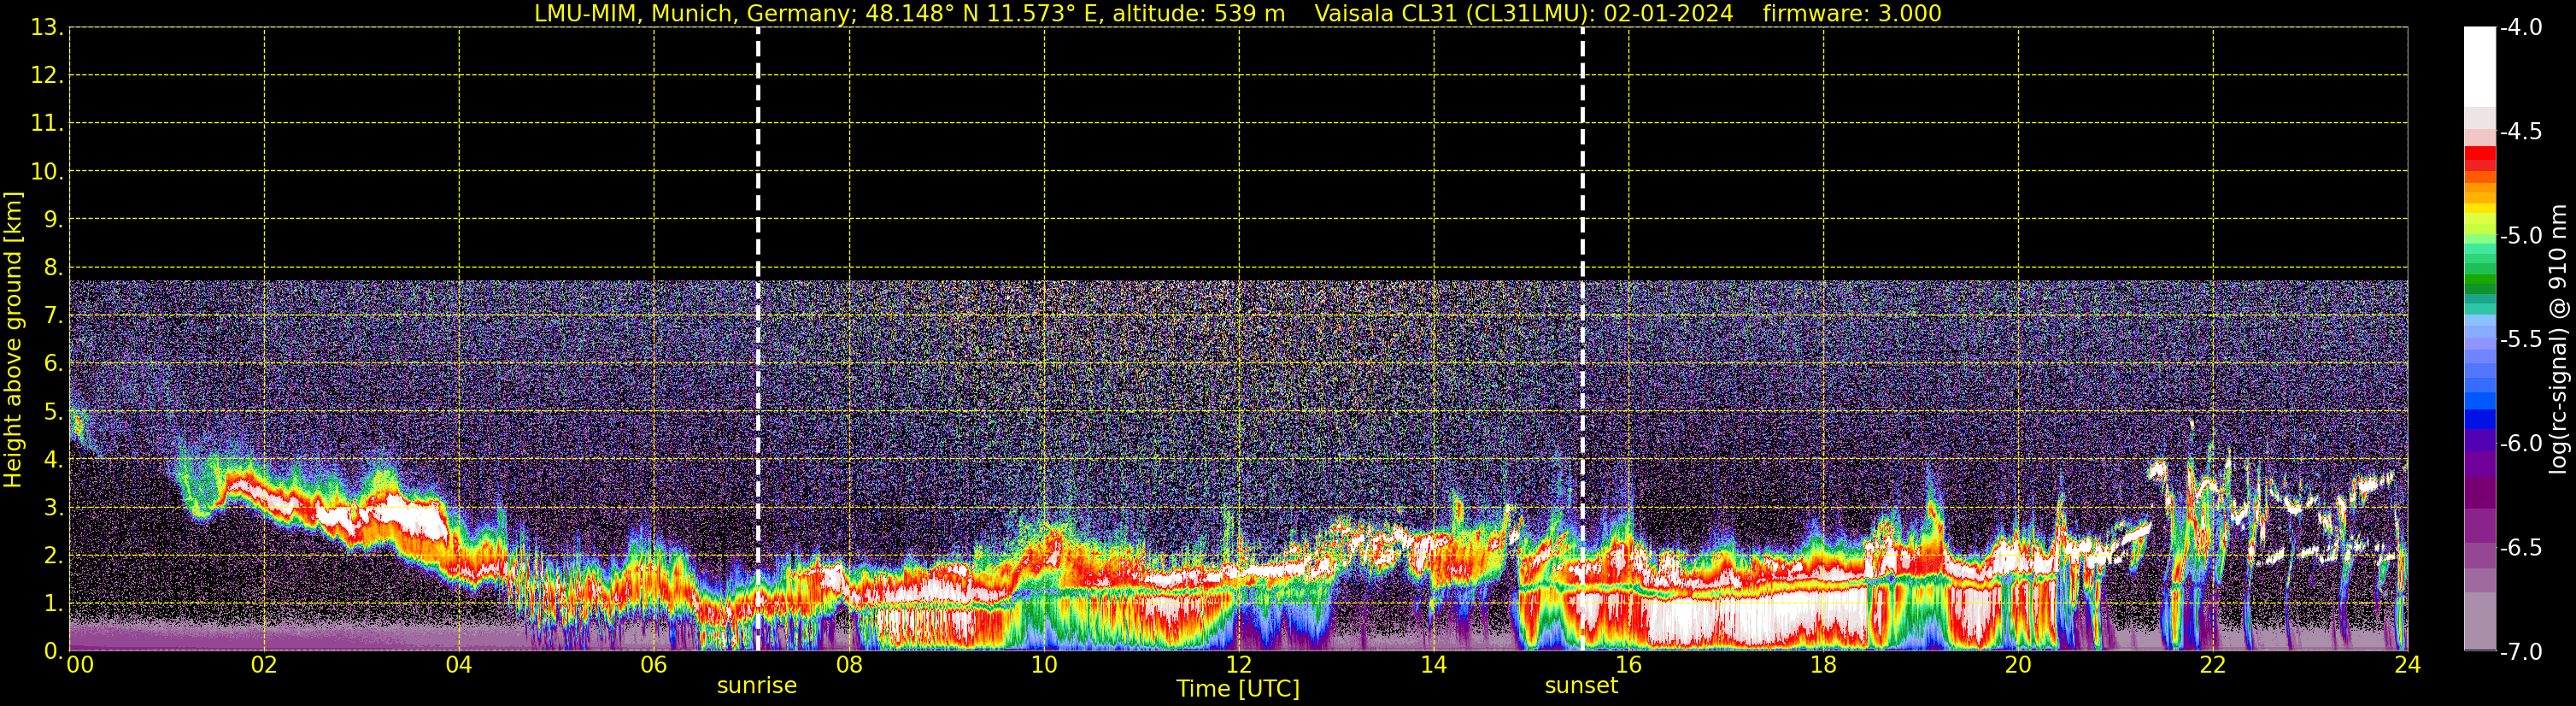
Task: Click the sunrise label below the time axis
Action: pyautogui.click(x=756, y=686)
